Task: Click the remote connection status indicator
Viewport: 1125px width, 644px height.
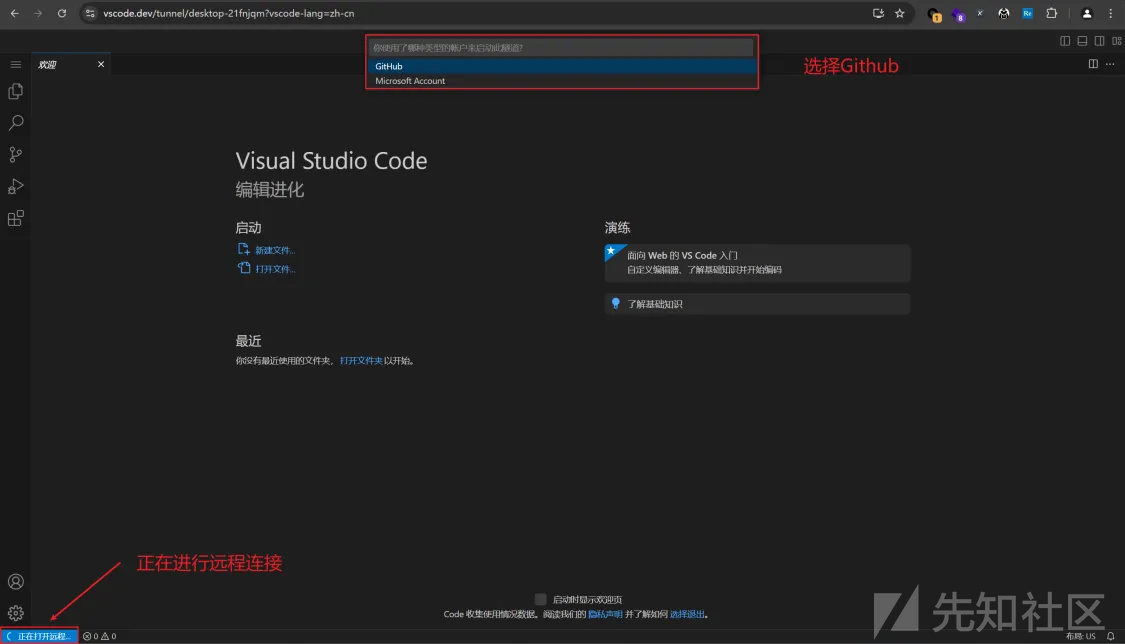Action: 39,636
